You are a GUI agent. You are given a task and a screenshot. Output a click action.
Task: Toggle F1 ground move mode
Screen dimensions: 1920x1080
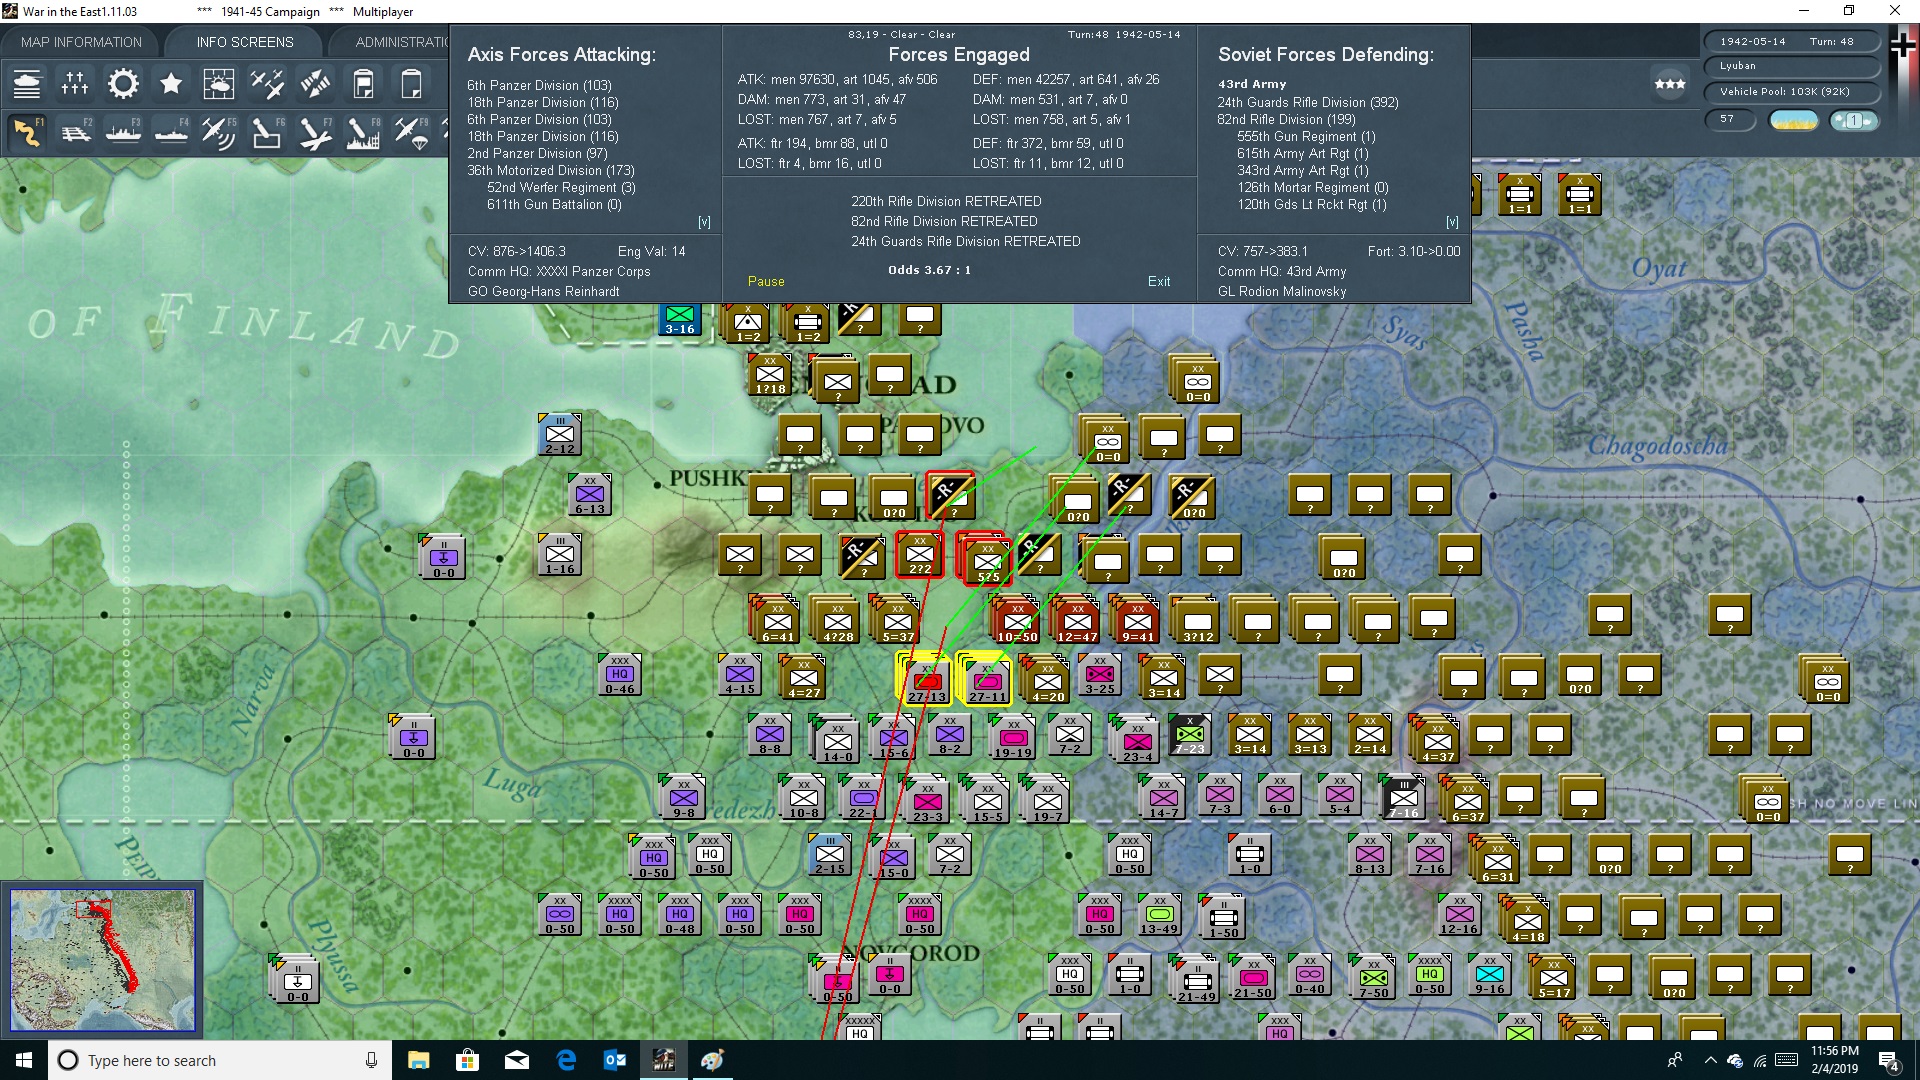[28, 132]
